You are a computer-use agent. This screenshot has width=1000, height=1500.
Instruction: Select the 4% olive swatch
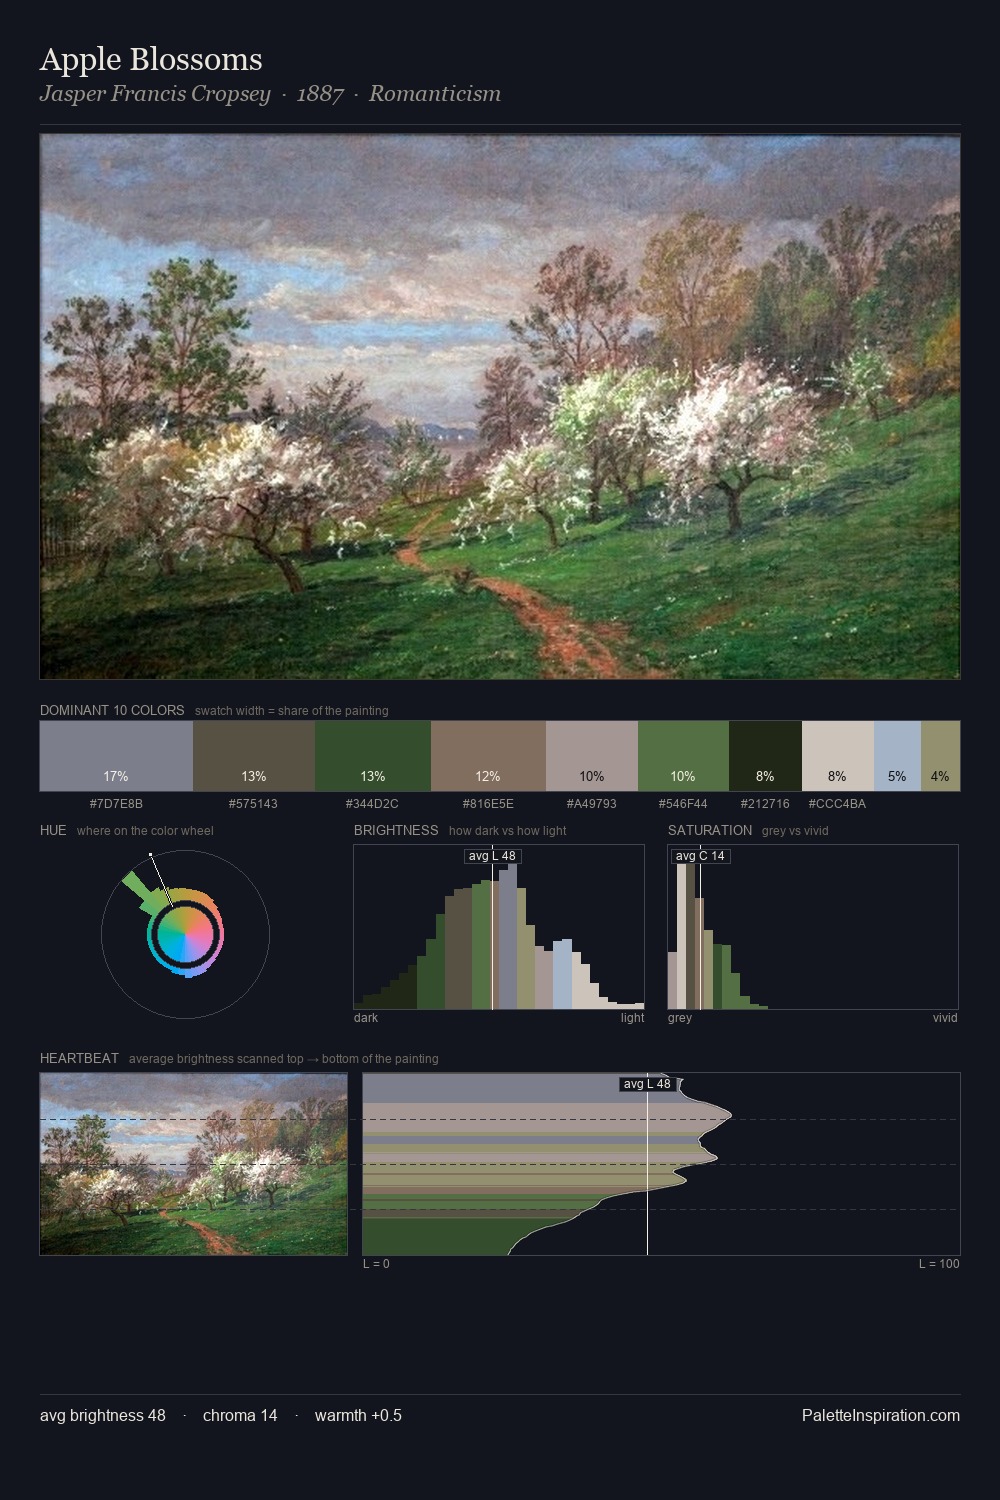pos(940,756)
